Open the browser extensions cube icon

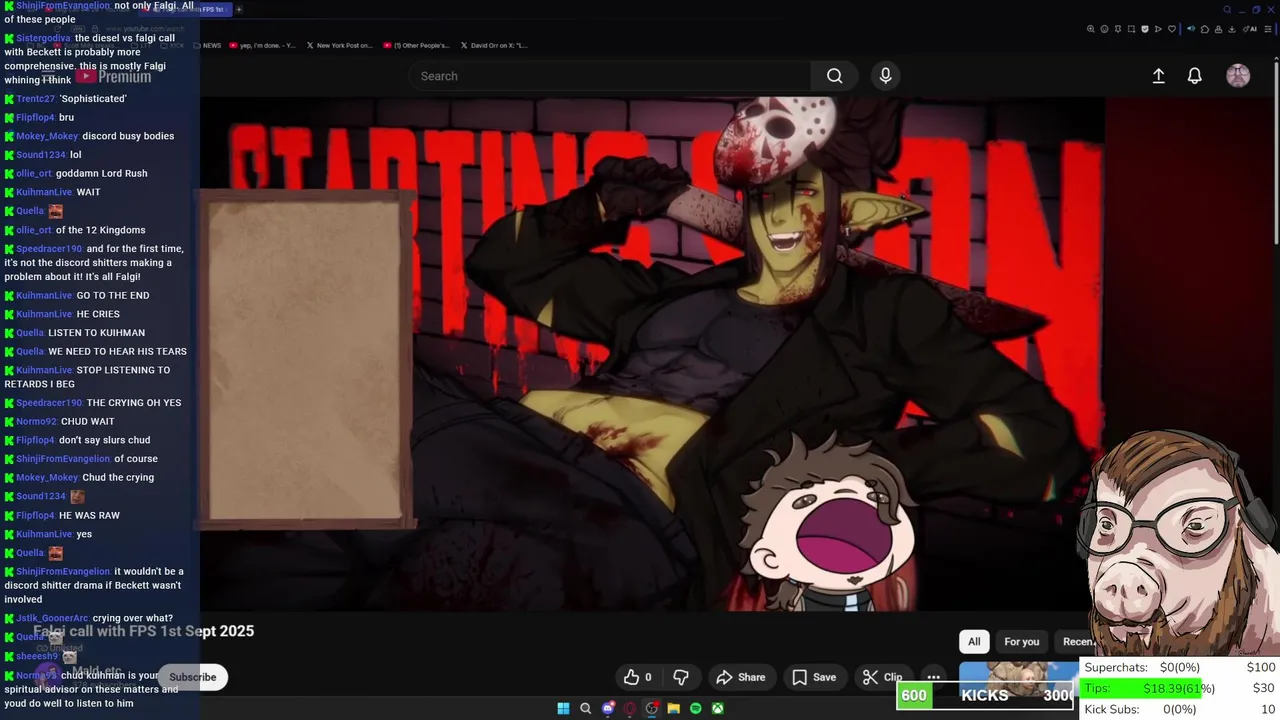click(1205, 29)
